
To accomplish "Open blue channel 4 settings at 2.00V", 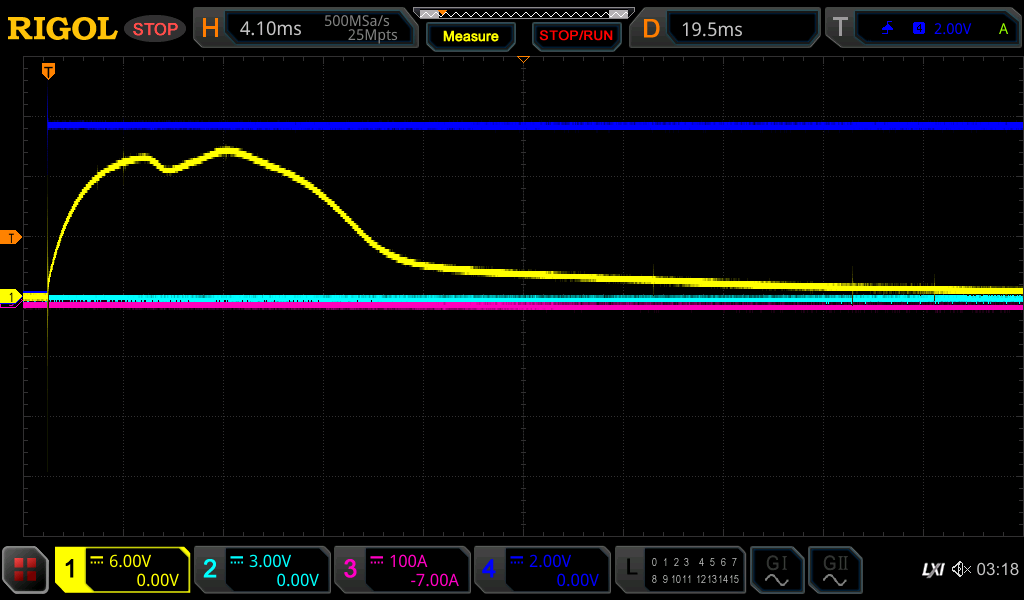I will click(x=542, y=570).
